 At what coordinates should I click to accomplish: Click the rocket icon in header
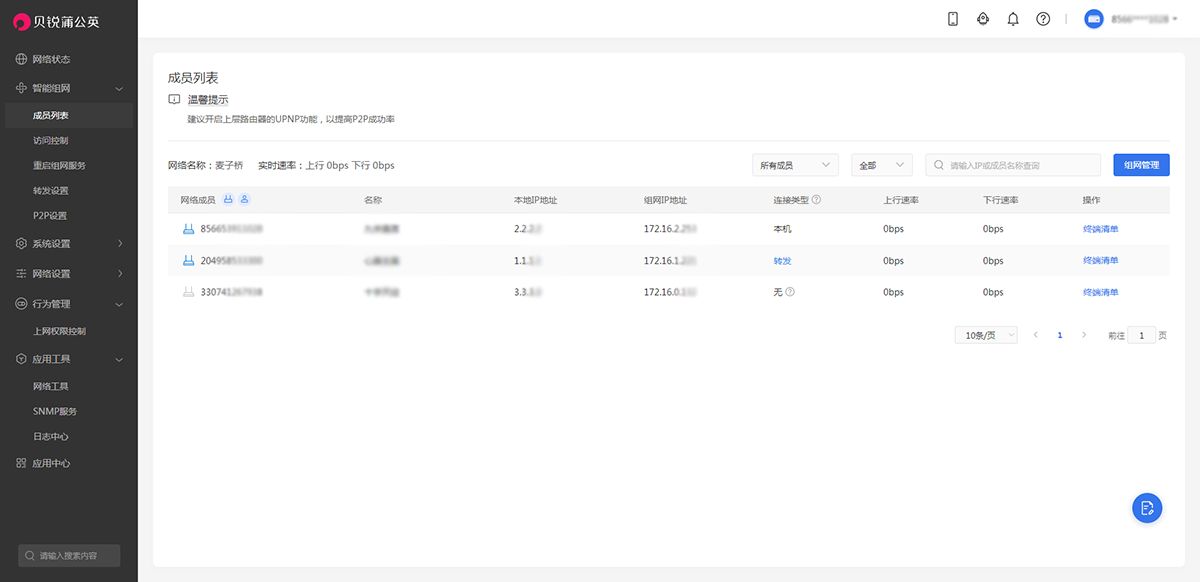pos(983,19)
